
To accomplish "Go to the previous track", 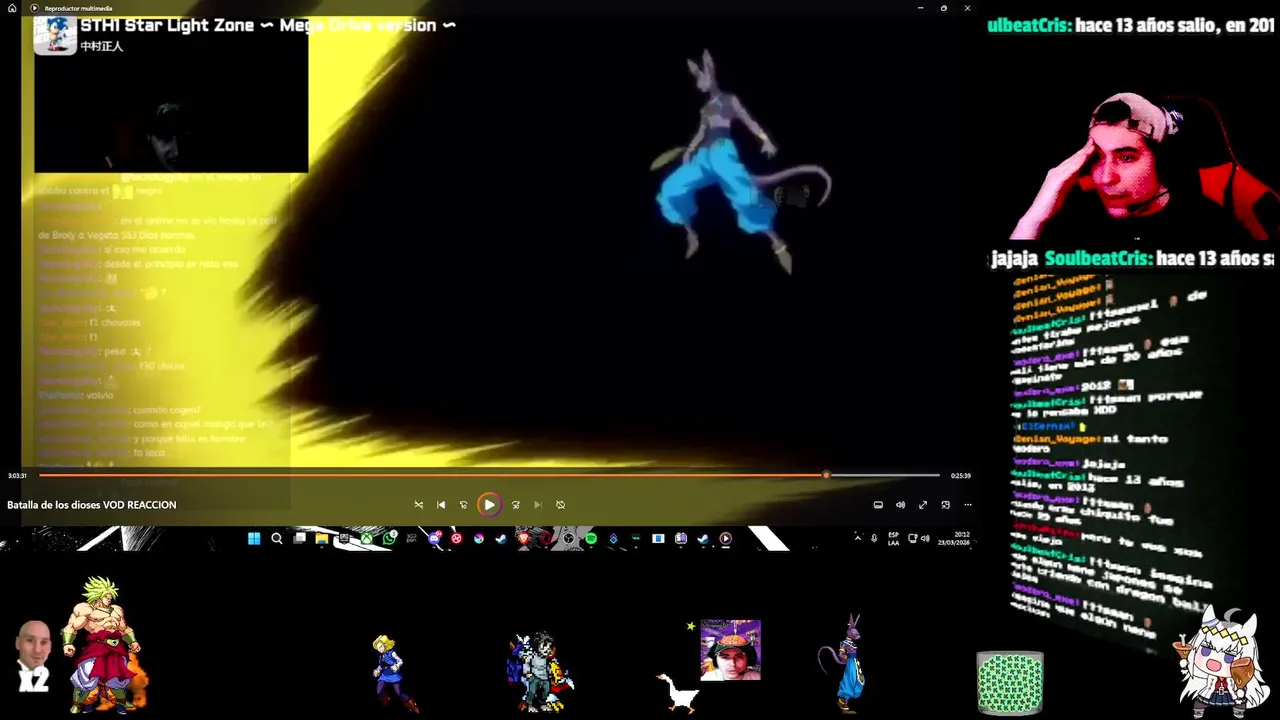I will [x=441, y=505].
